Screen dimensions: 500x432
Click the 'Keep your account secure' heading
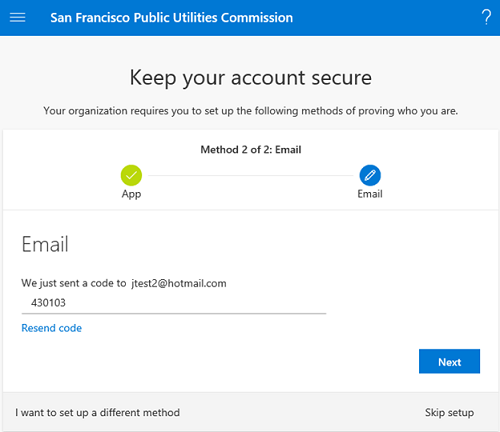pyautogui.click(x=251, y=78)
